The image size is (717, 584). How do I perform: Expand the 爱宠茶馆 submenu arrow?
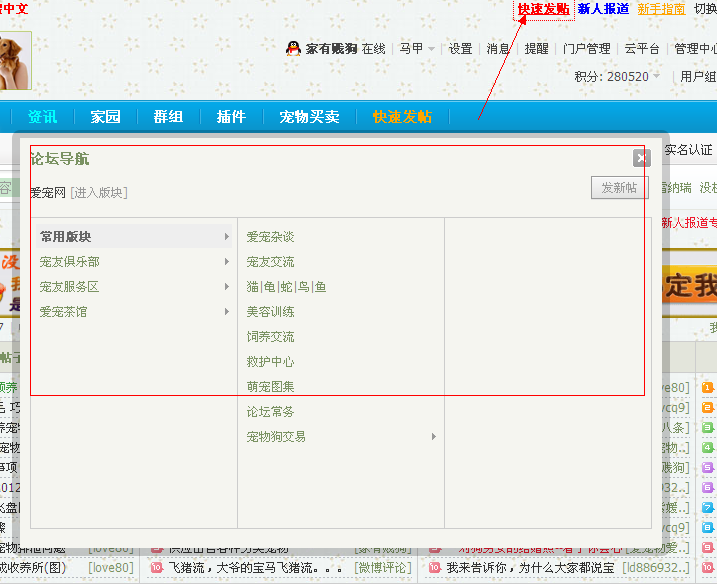[226, 311]
